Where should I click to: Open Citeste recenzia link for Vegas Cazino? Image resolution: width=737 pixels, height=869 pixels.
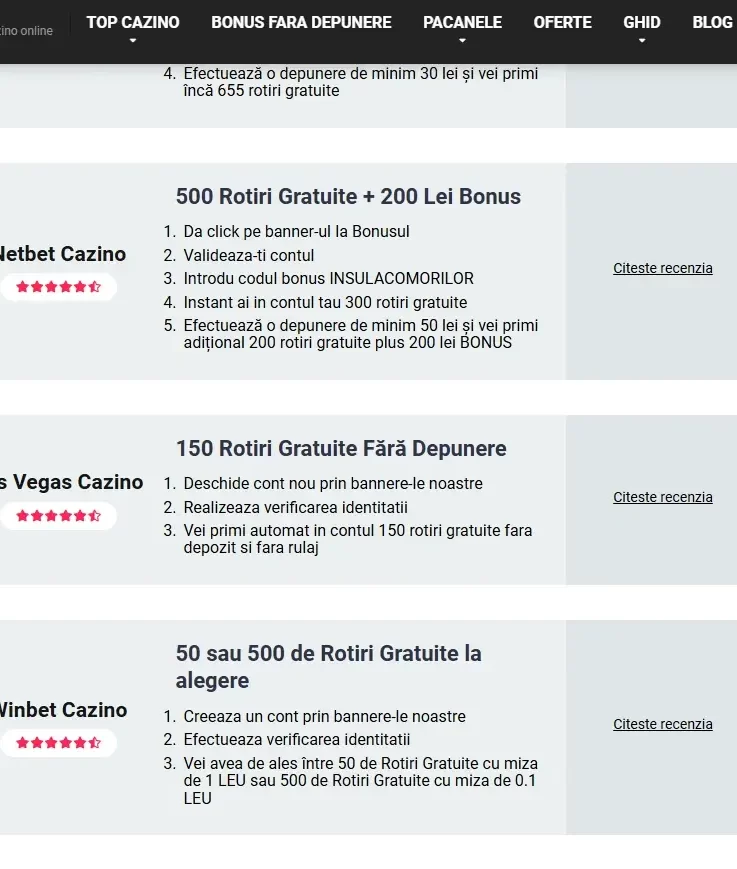[x=663, y=497]
